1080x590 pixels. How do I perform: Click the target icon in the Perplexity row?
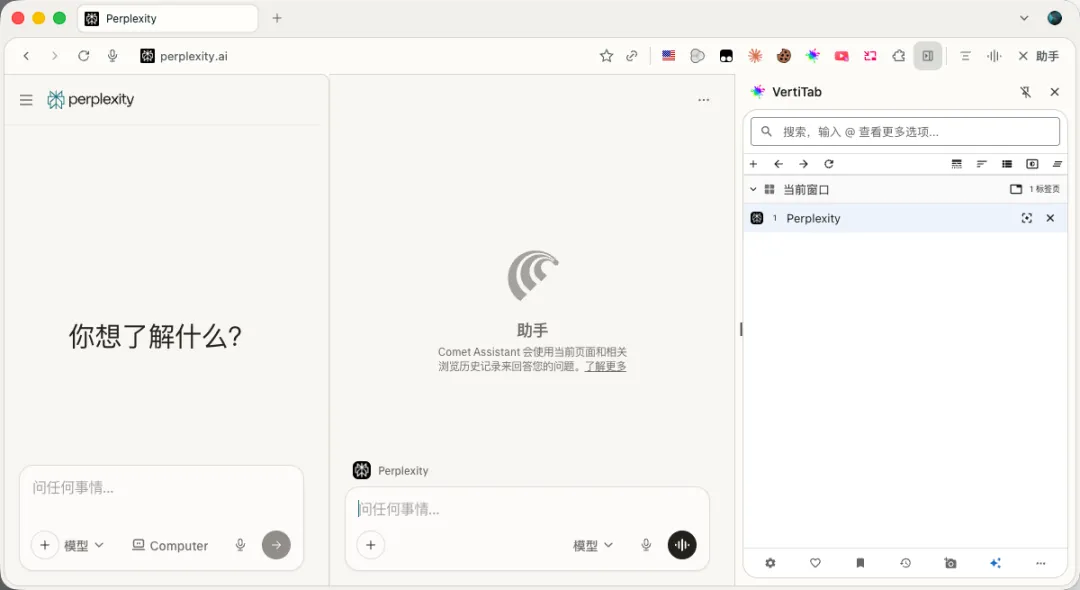click(x=1026, y=218)
